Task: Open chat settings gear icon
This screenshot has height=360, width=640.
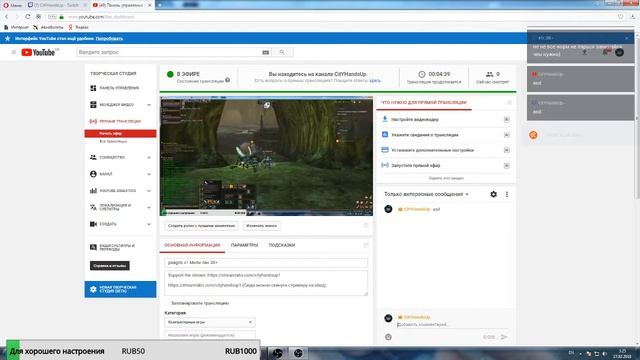Action: (493, 194)
